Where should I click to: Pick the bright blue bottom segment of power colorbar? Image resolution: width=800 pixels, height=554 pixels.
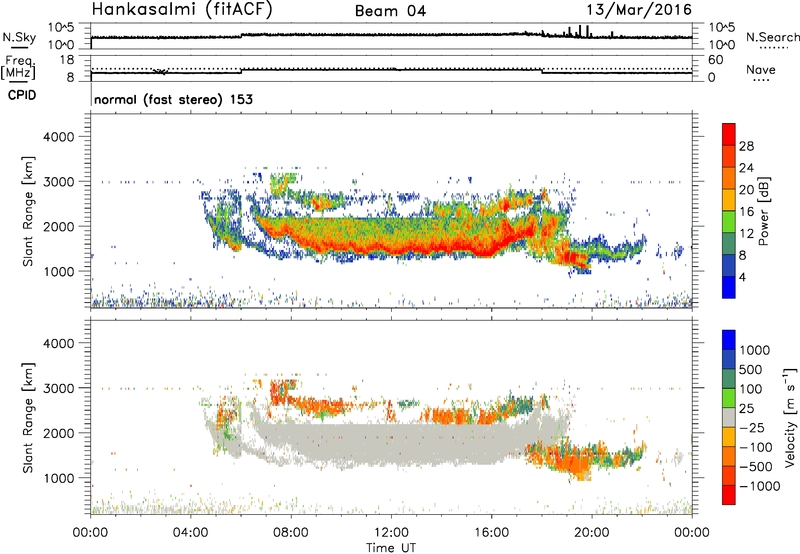pos(729,287)
